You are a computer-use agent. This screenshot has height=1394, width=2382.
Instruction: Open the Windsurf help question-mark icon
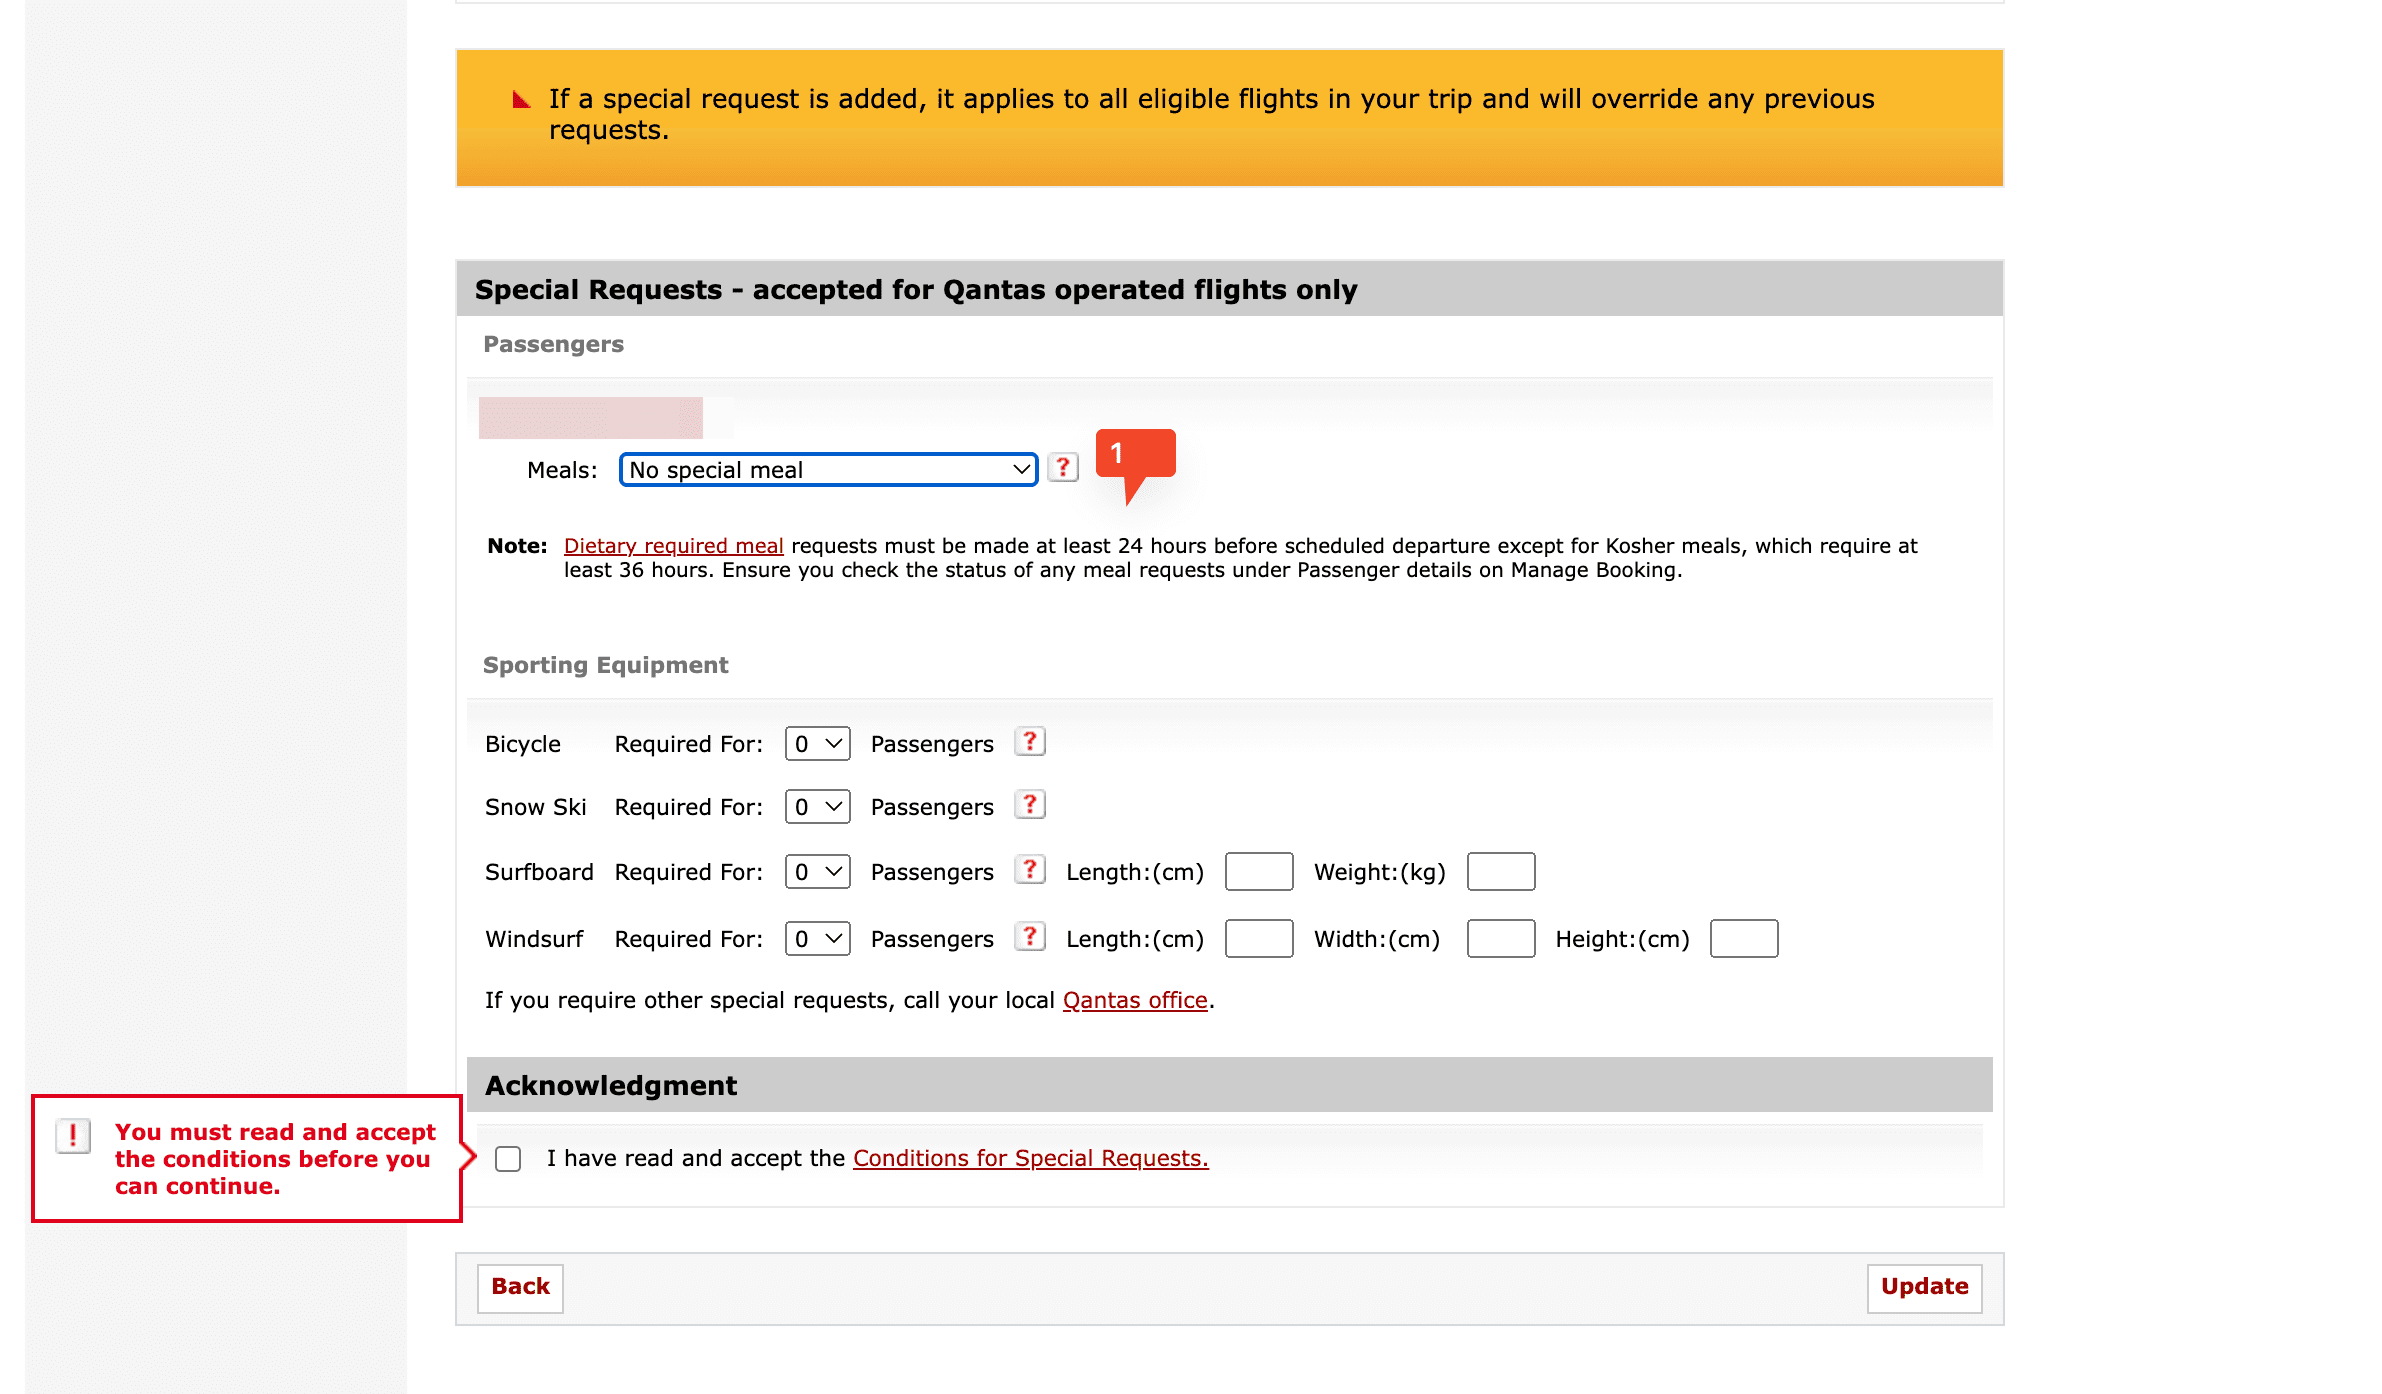(1029, 937)
